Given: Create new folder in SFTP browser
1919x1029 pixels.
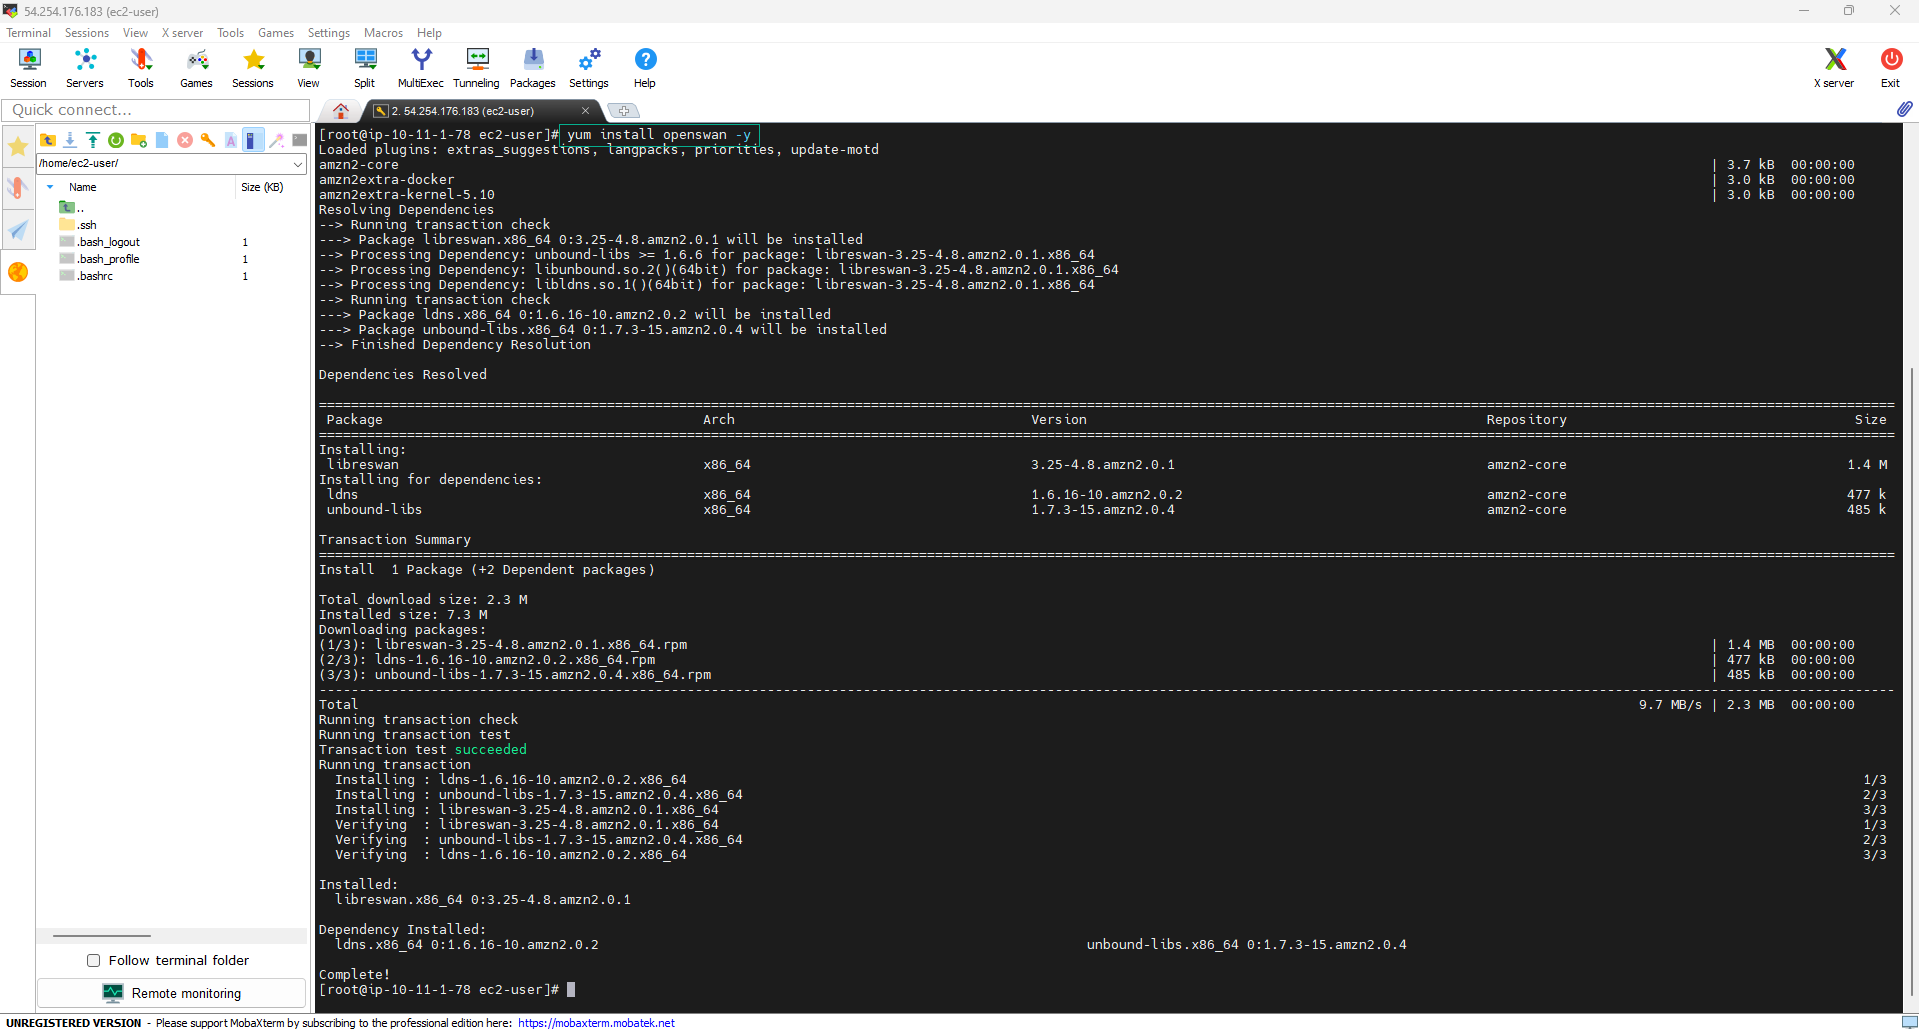Looking at the screenshot, I should tap(139, 140).
